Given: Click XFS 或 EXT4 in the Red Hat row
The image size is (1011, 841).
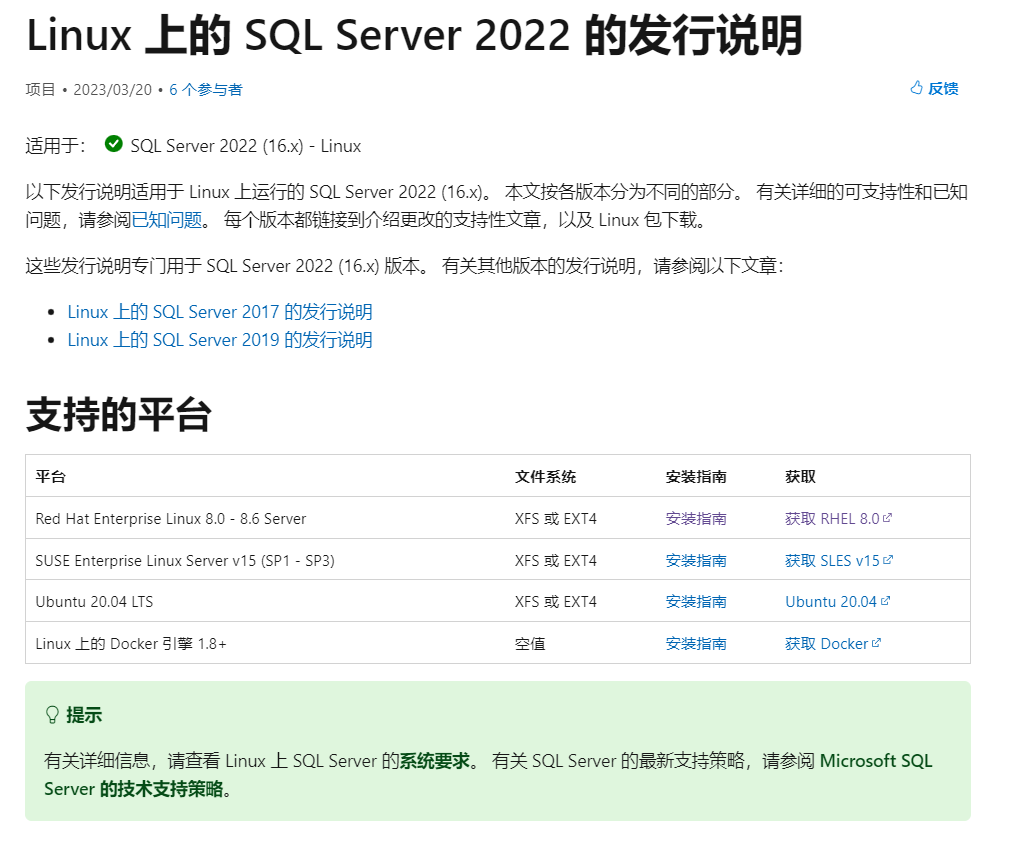Looking at the screenshot, I should point(556,519).
